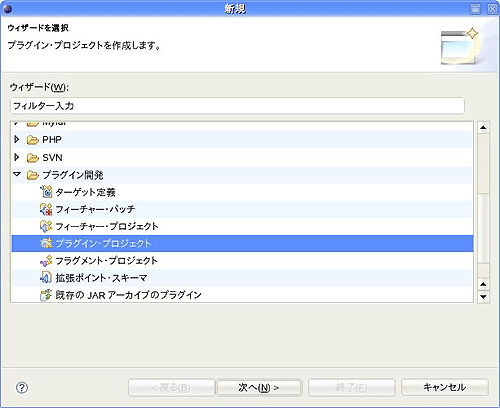Click the フィーチャー・プロジェクト feature project icon

coord(46,226)
